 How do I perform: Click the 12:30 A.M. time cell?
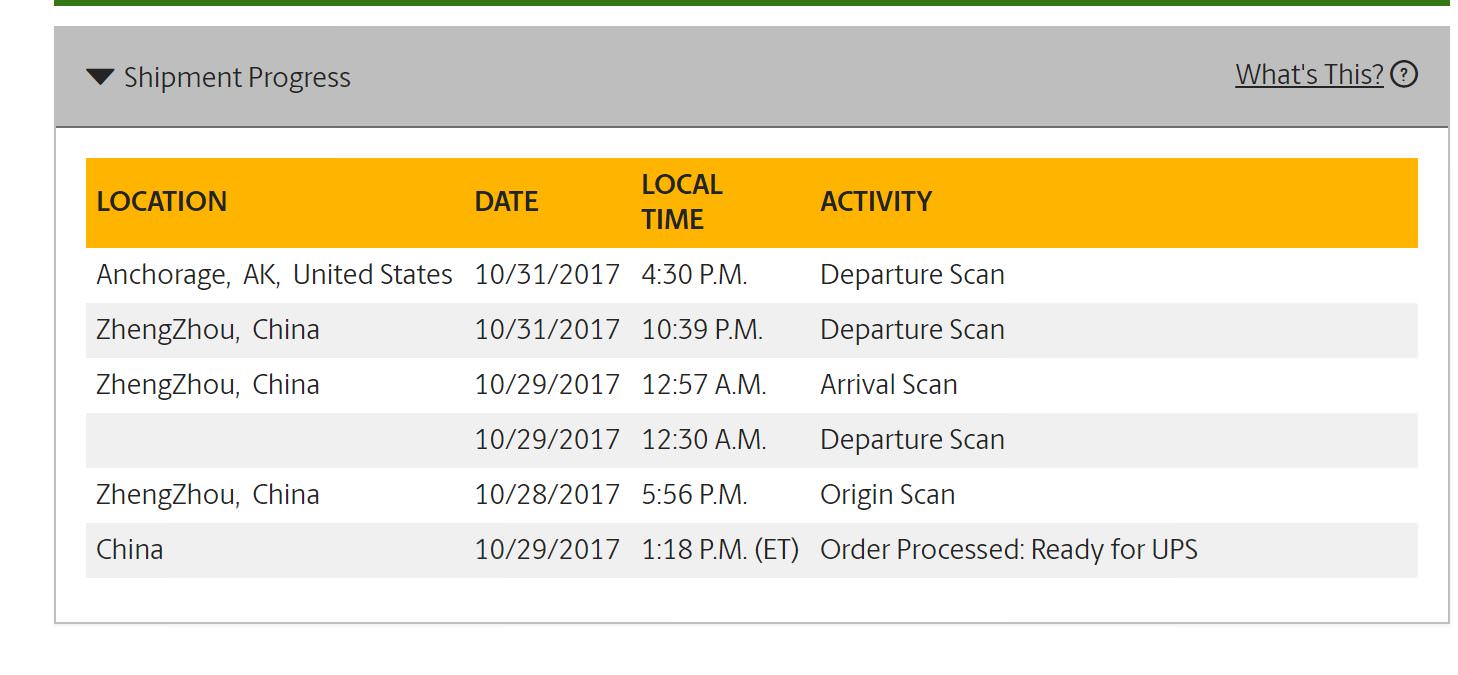point(704,440)
